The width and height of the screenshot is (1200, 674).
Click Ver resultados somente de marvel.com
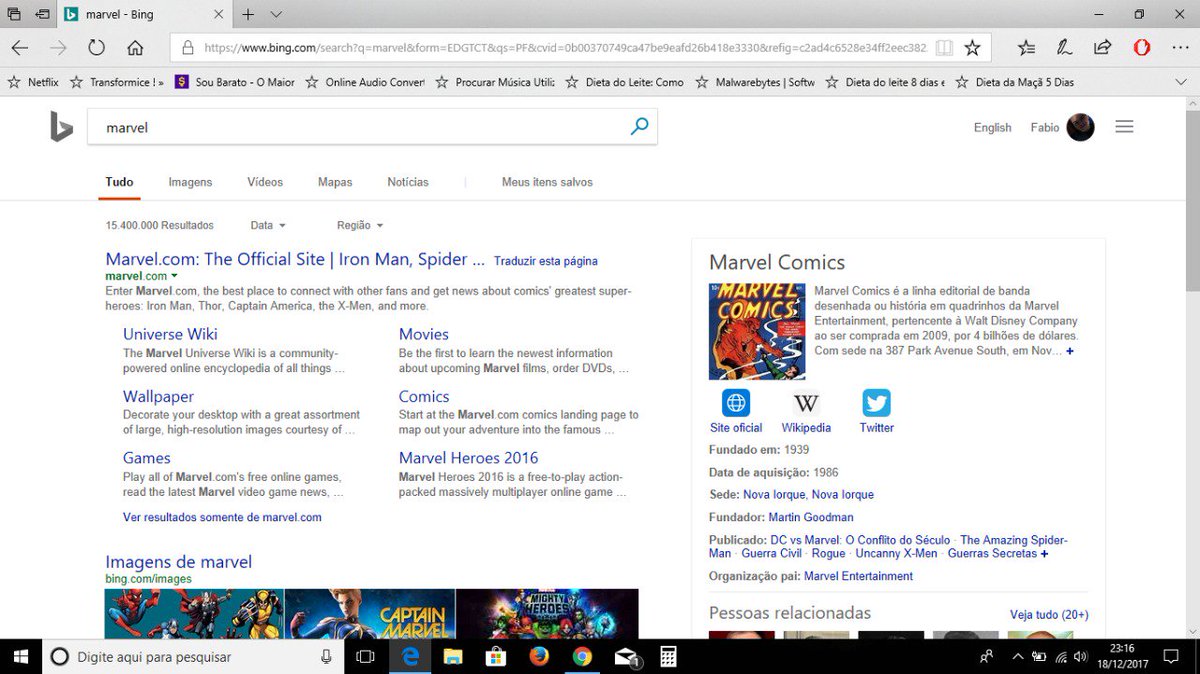pos(222,518)
